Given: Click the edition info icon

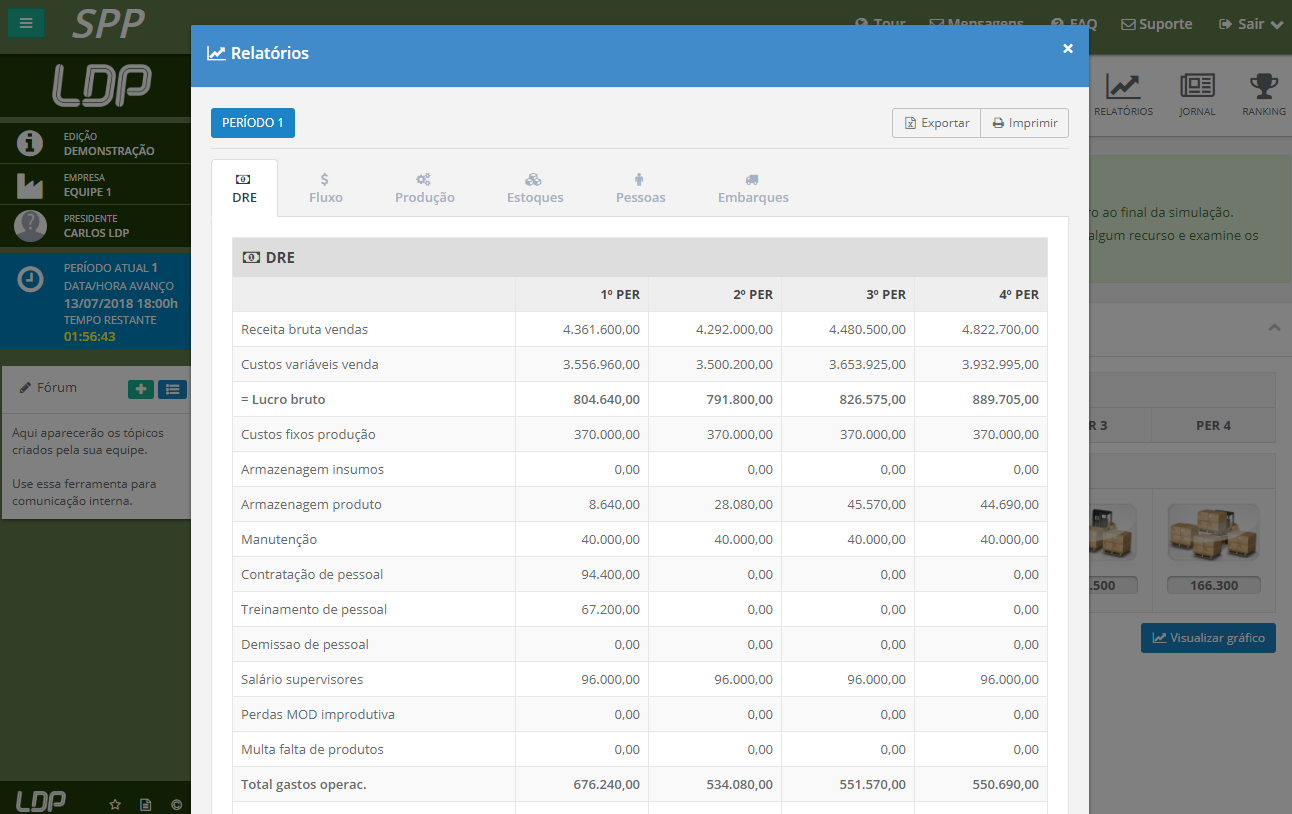Looking at the screenshot, I should tap(30, 143).
